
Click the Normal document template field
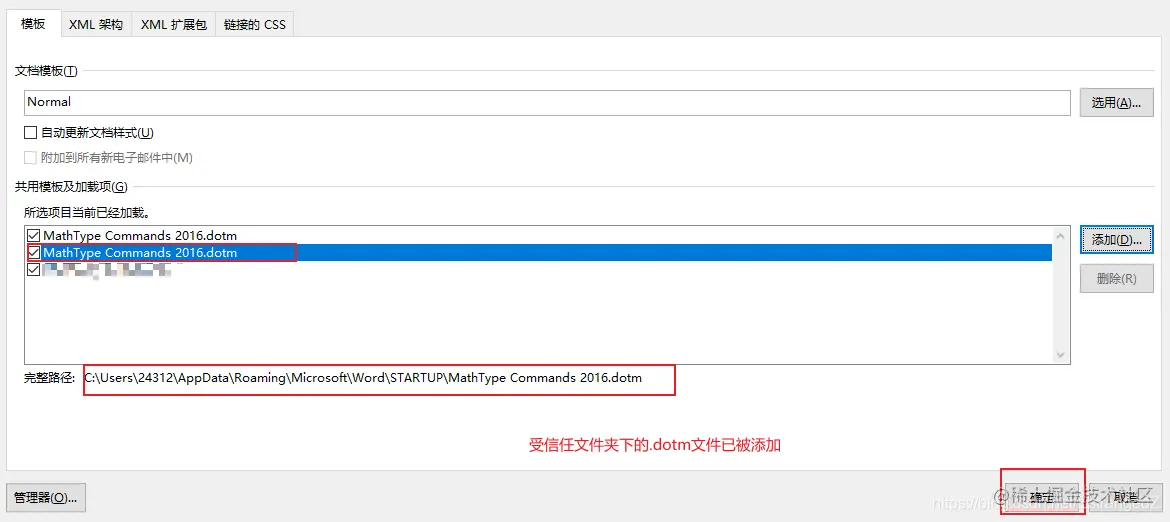coord(547,102)
